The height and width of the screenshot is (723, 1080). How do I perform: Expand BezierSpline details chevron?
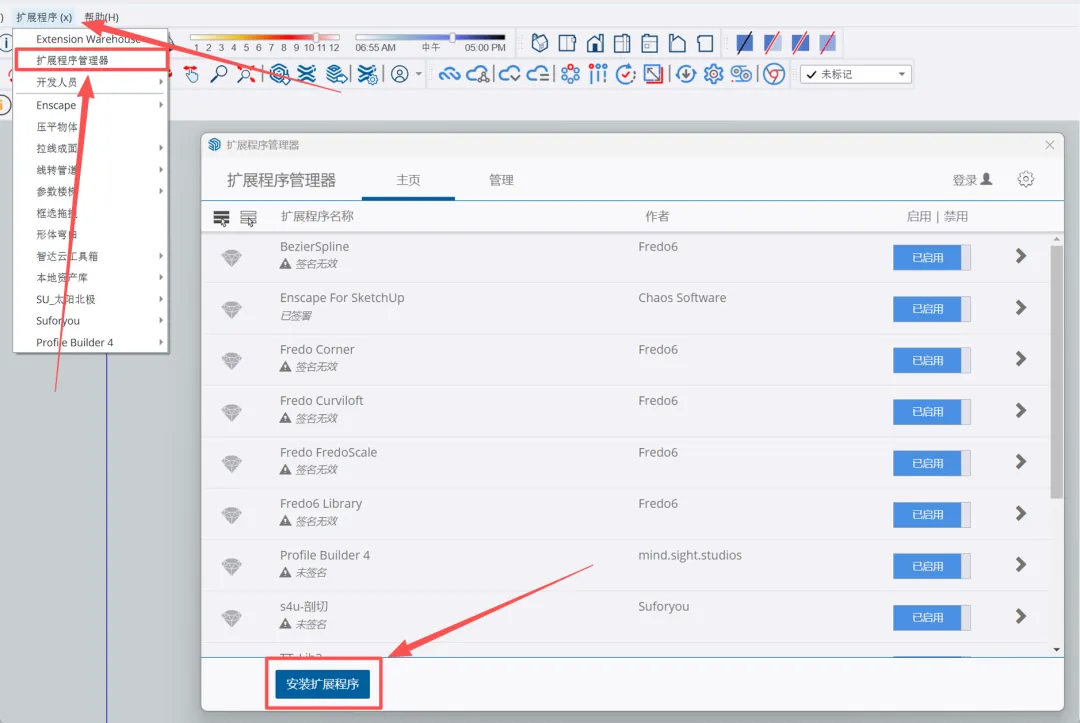1021,256
